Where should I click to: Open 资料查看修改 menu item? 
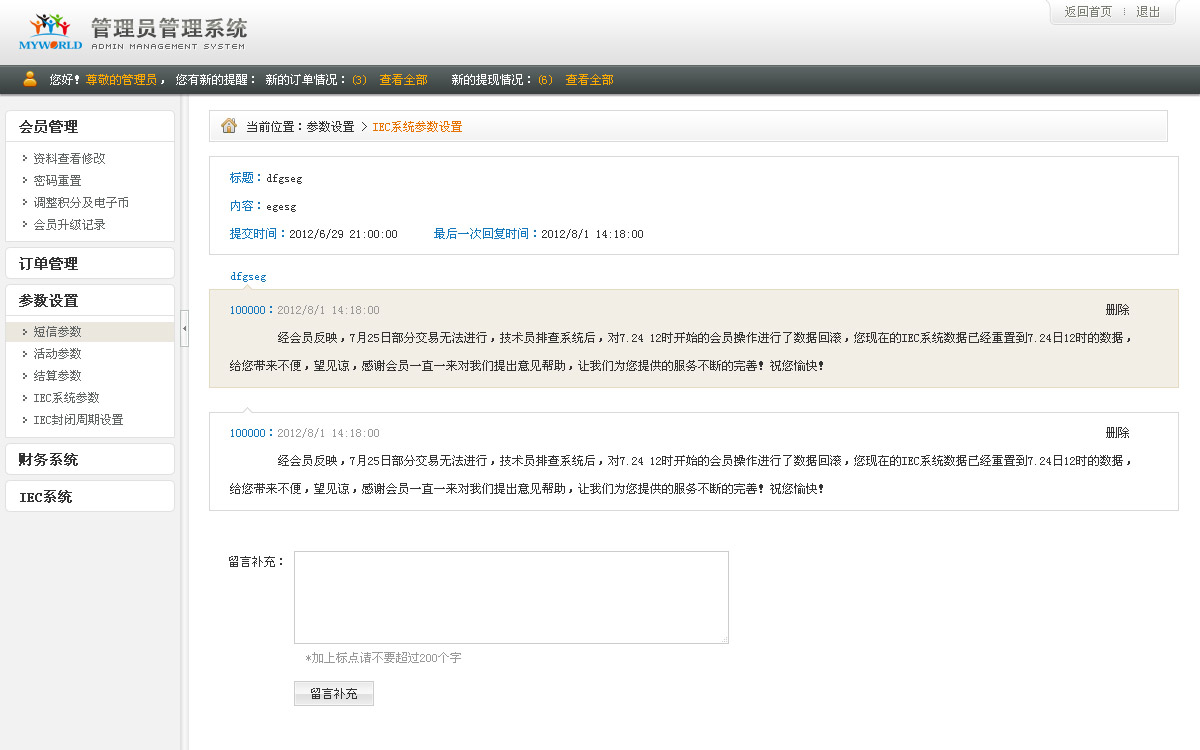pyautogui.click(x=69, y=158)
